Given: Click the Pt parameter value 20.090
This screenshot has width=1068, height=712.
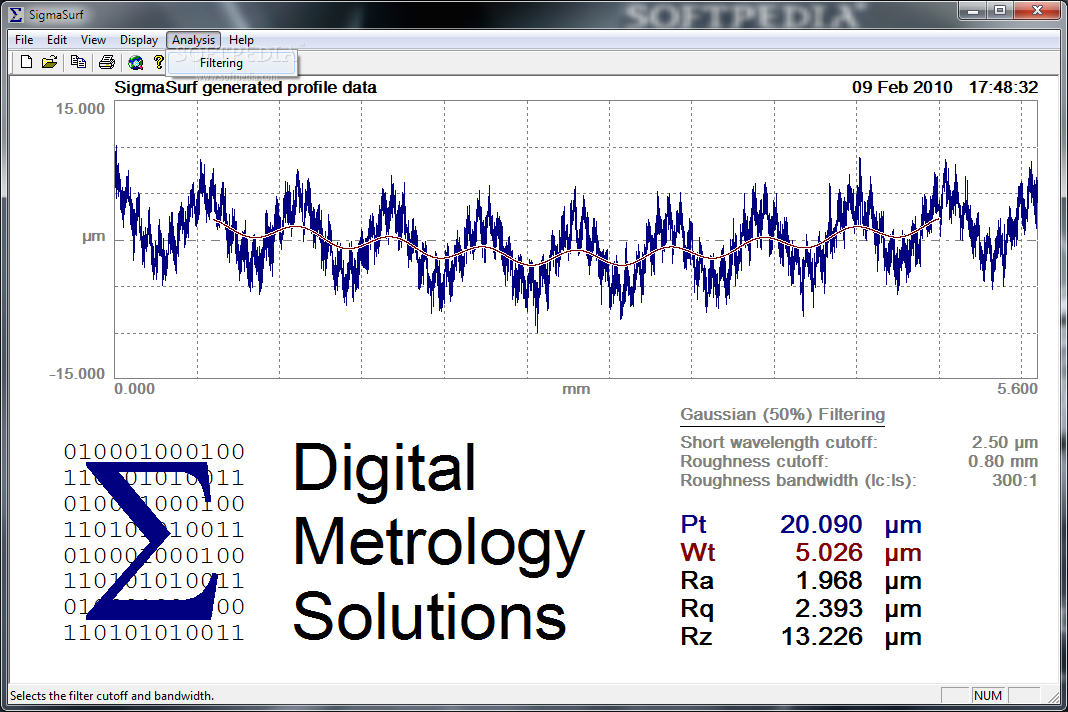Looking at the screenshot, I should click(x=821, y=524).
